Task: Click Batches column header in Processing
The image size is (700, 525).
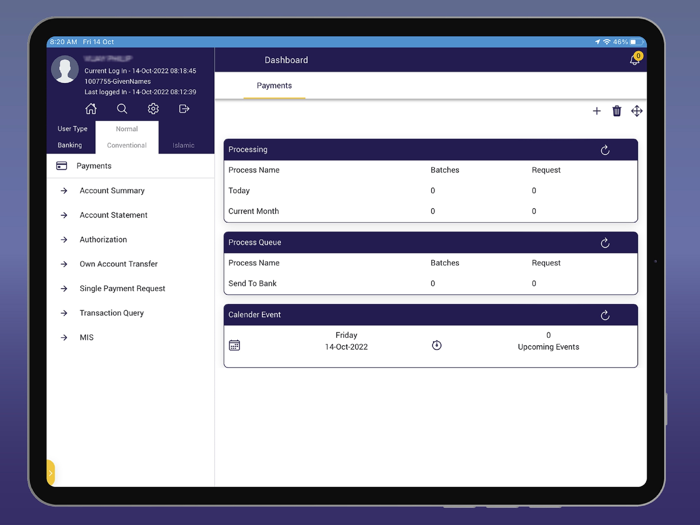Action: [x=445, y=170]
